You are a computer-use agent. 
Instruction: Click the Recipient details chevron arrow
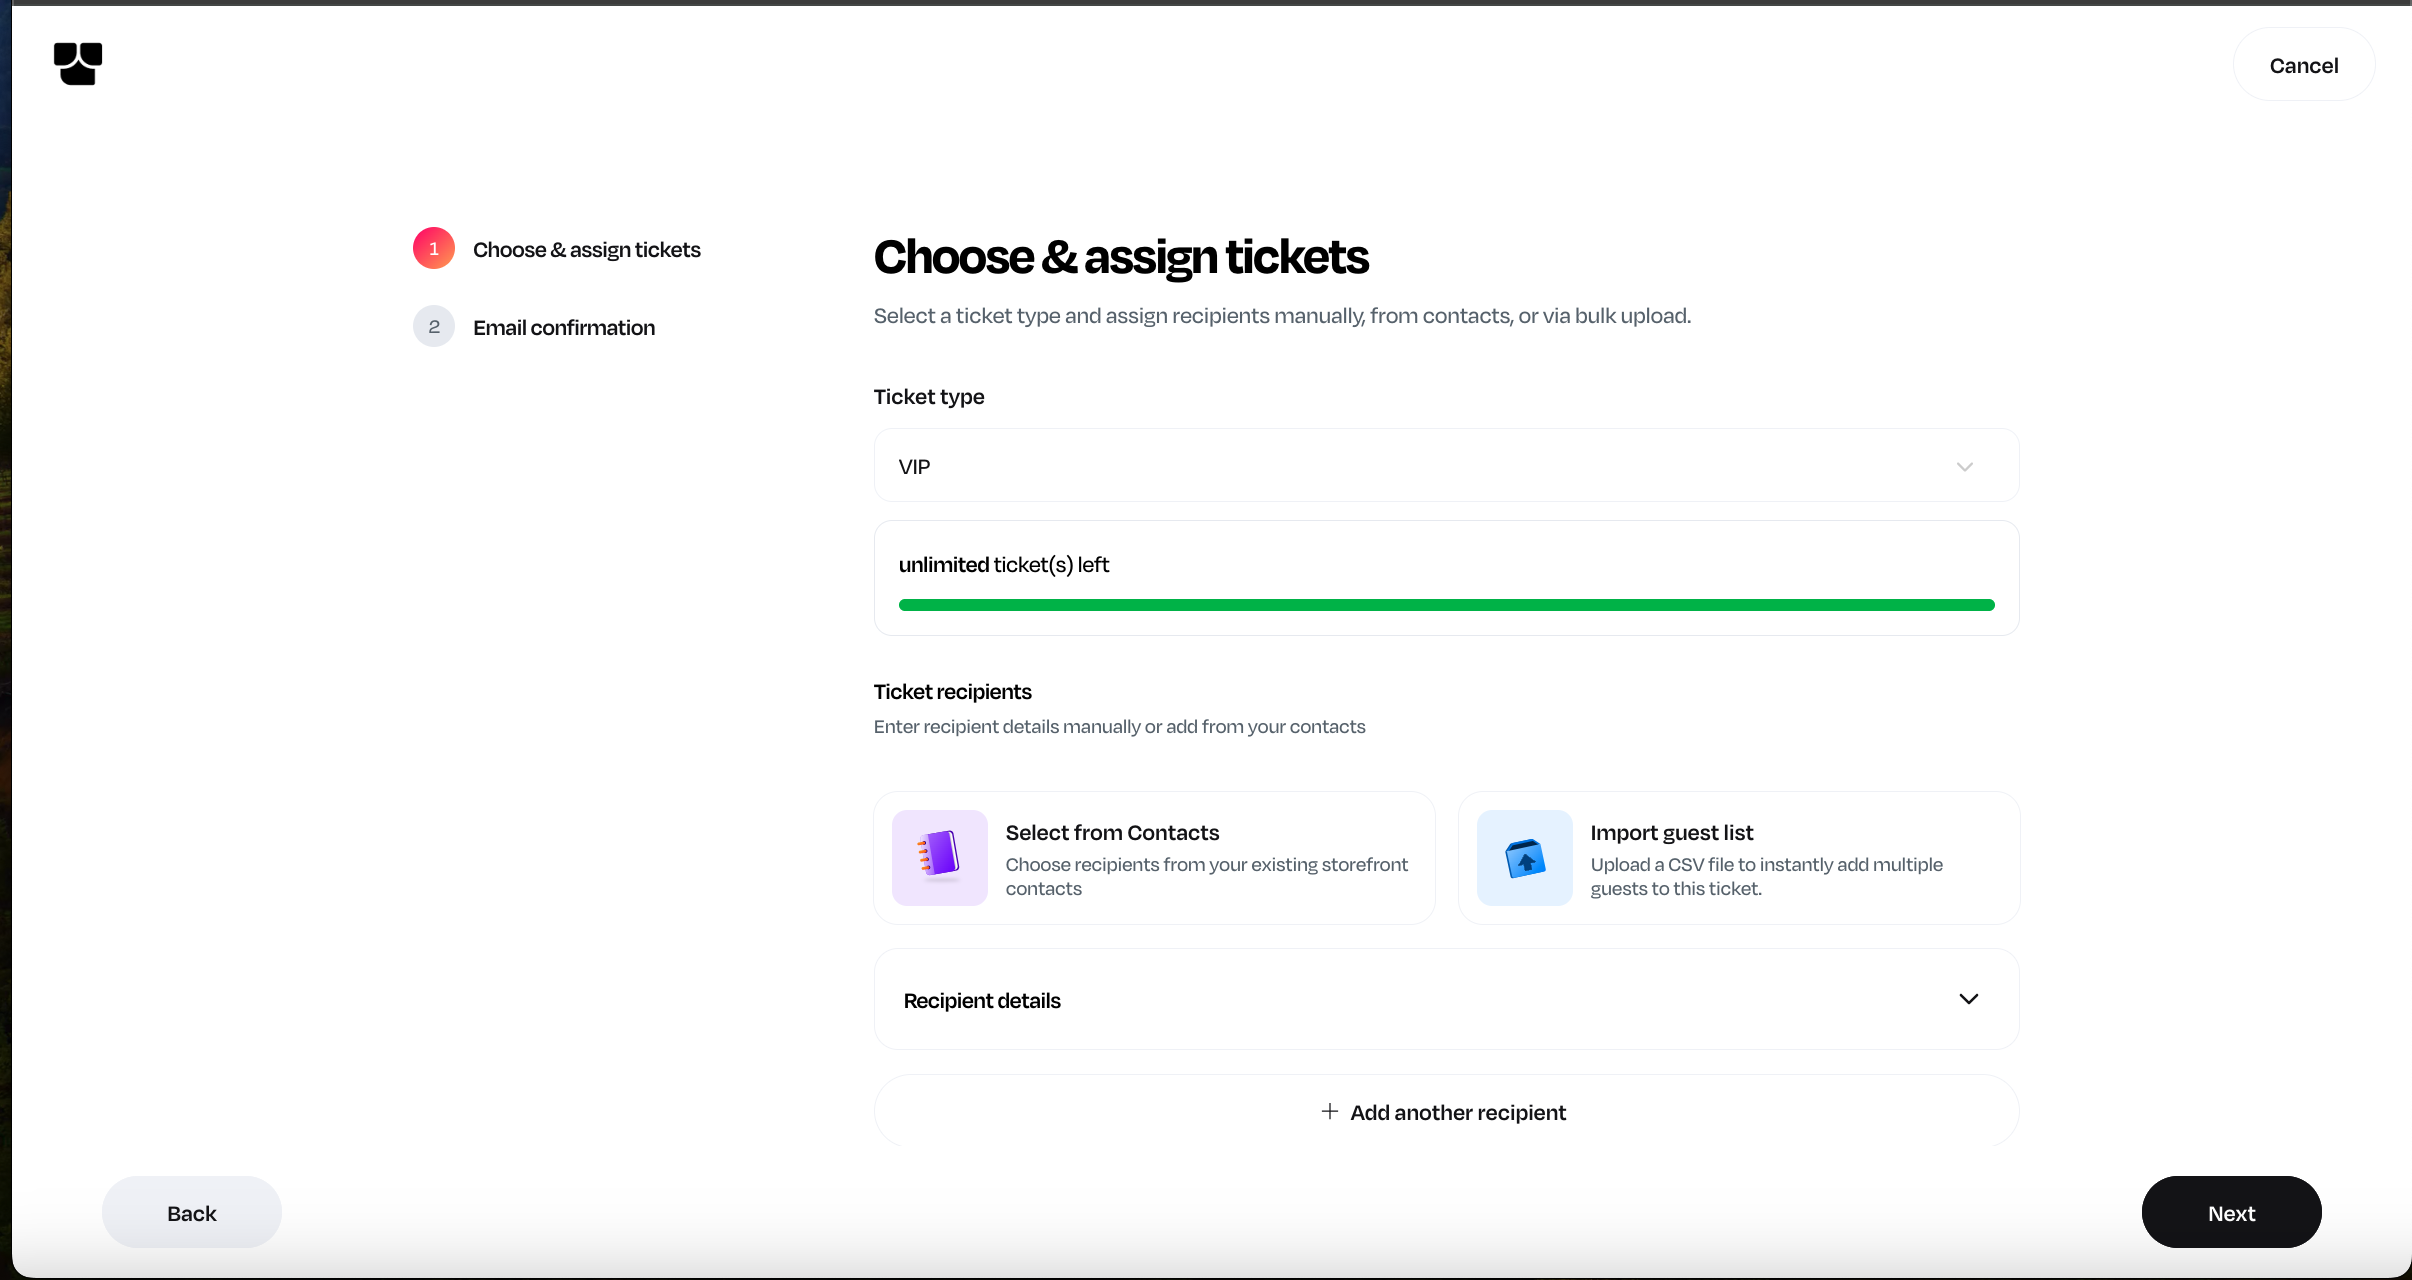click(1968, 999)
